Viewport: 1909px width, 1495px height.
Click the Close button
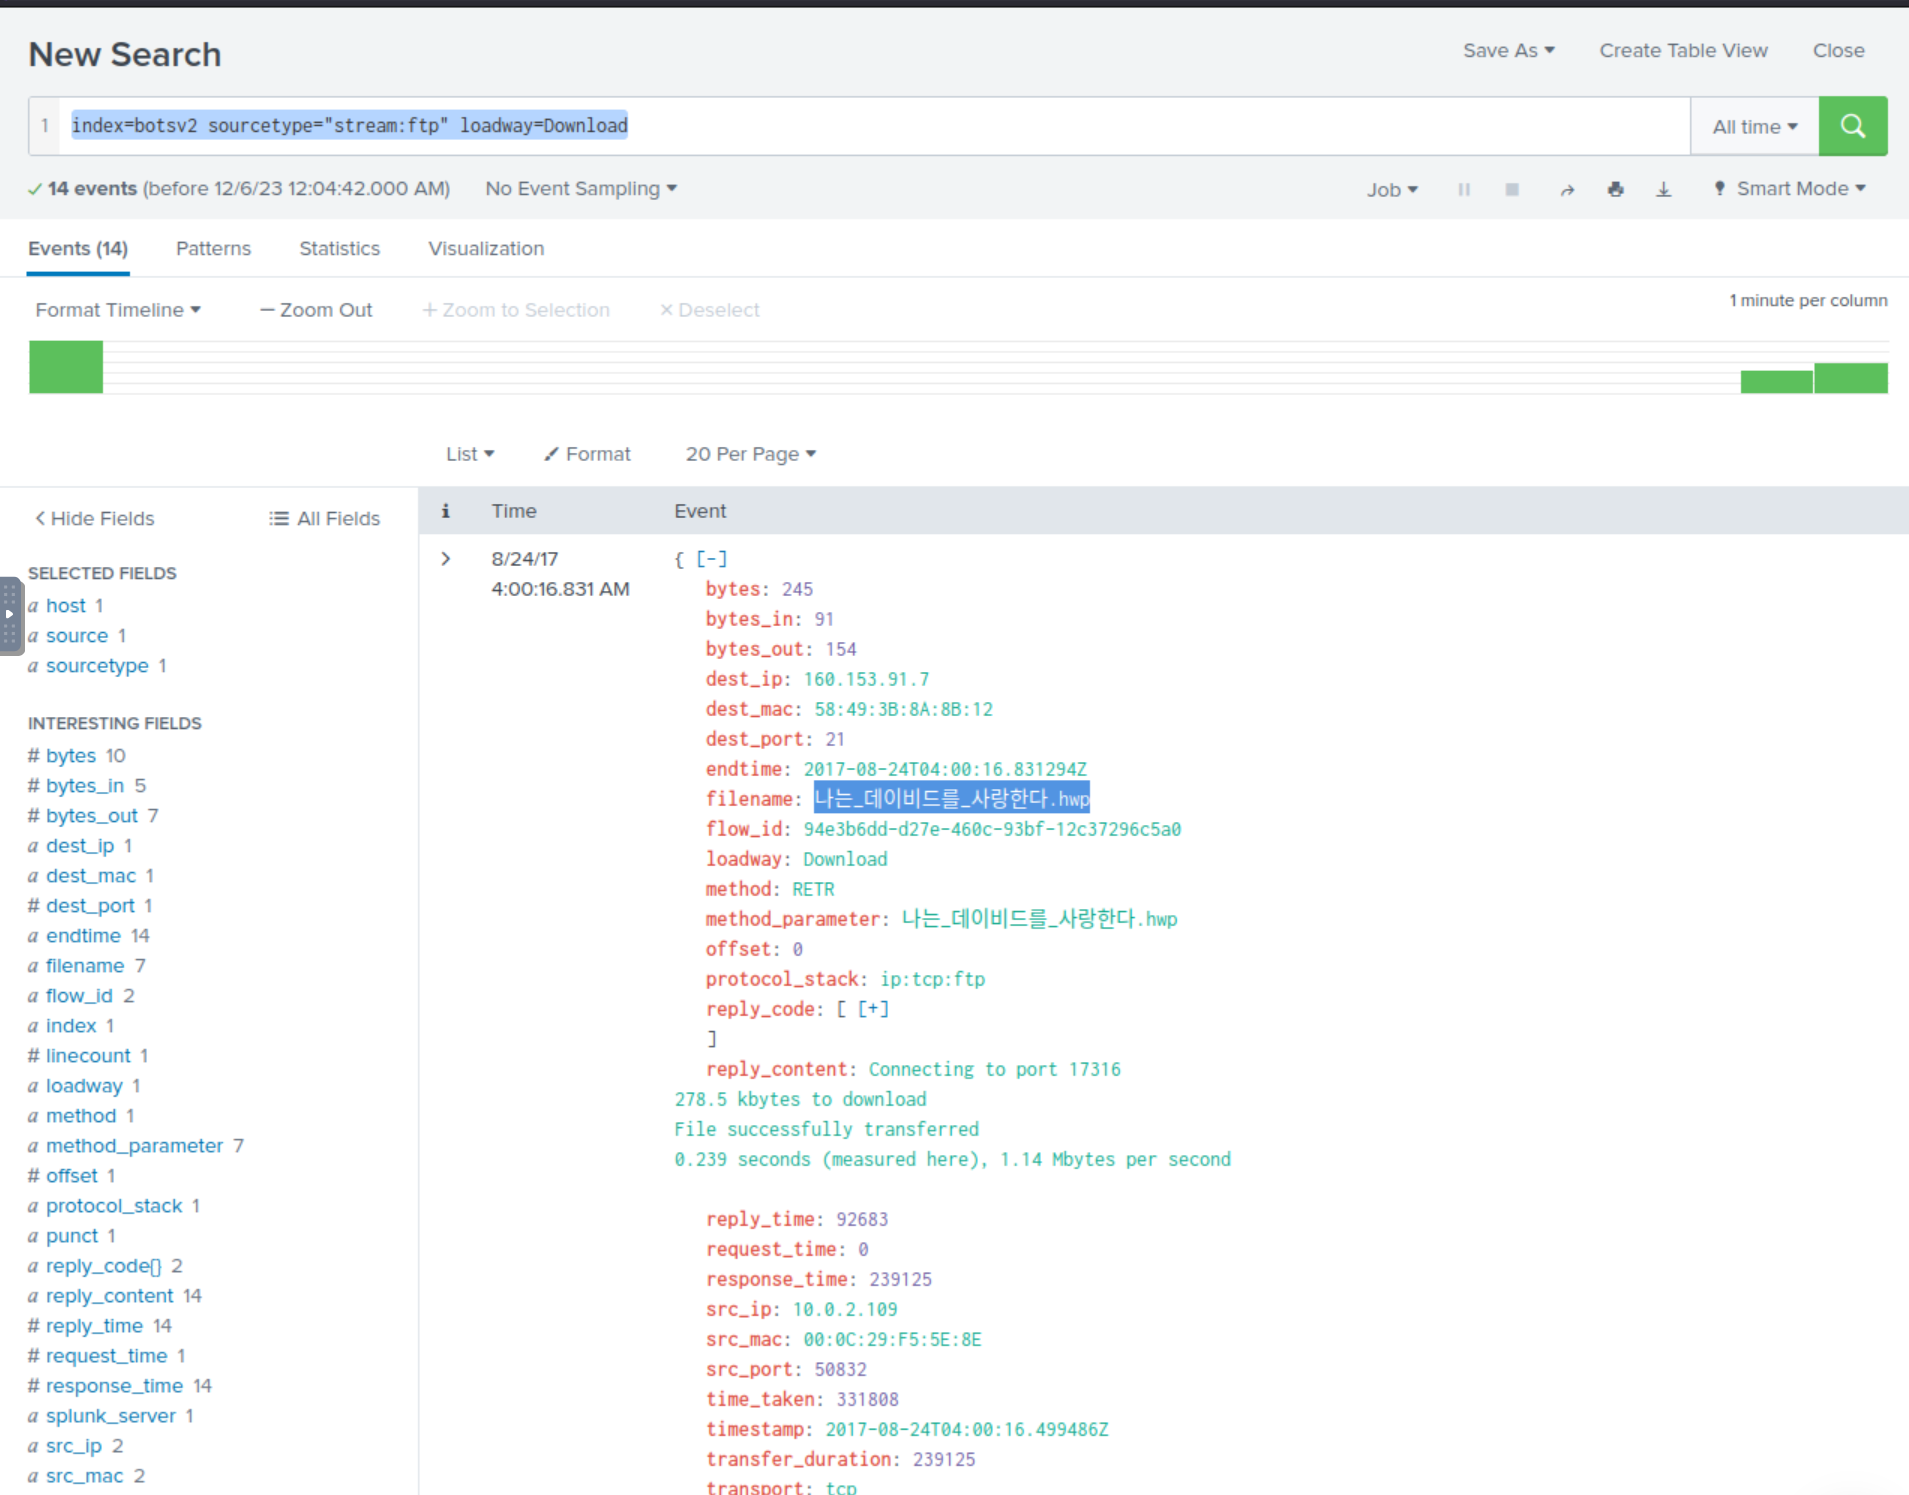pos(1838,50)
